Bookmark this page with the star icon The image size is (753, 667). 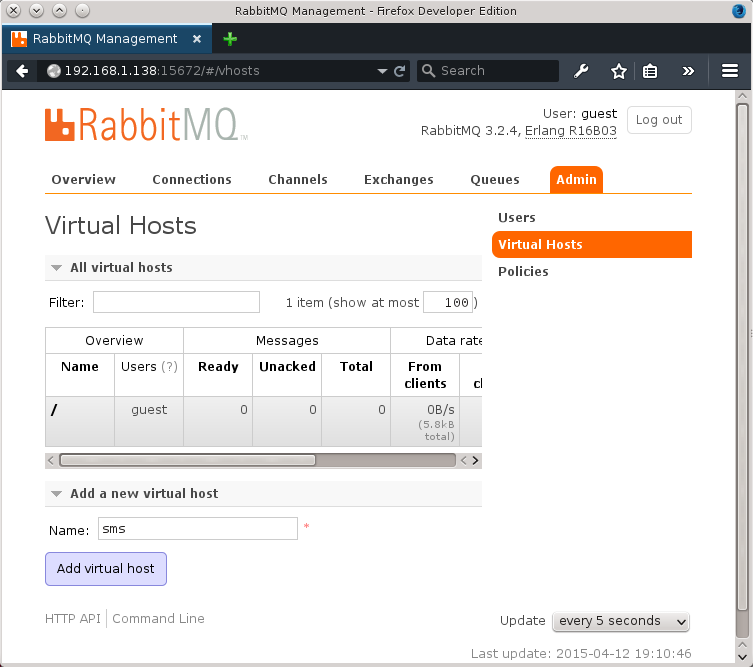pyautogui.click(x=619, y=71)
